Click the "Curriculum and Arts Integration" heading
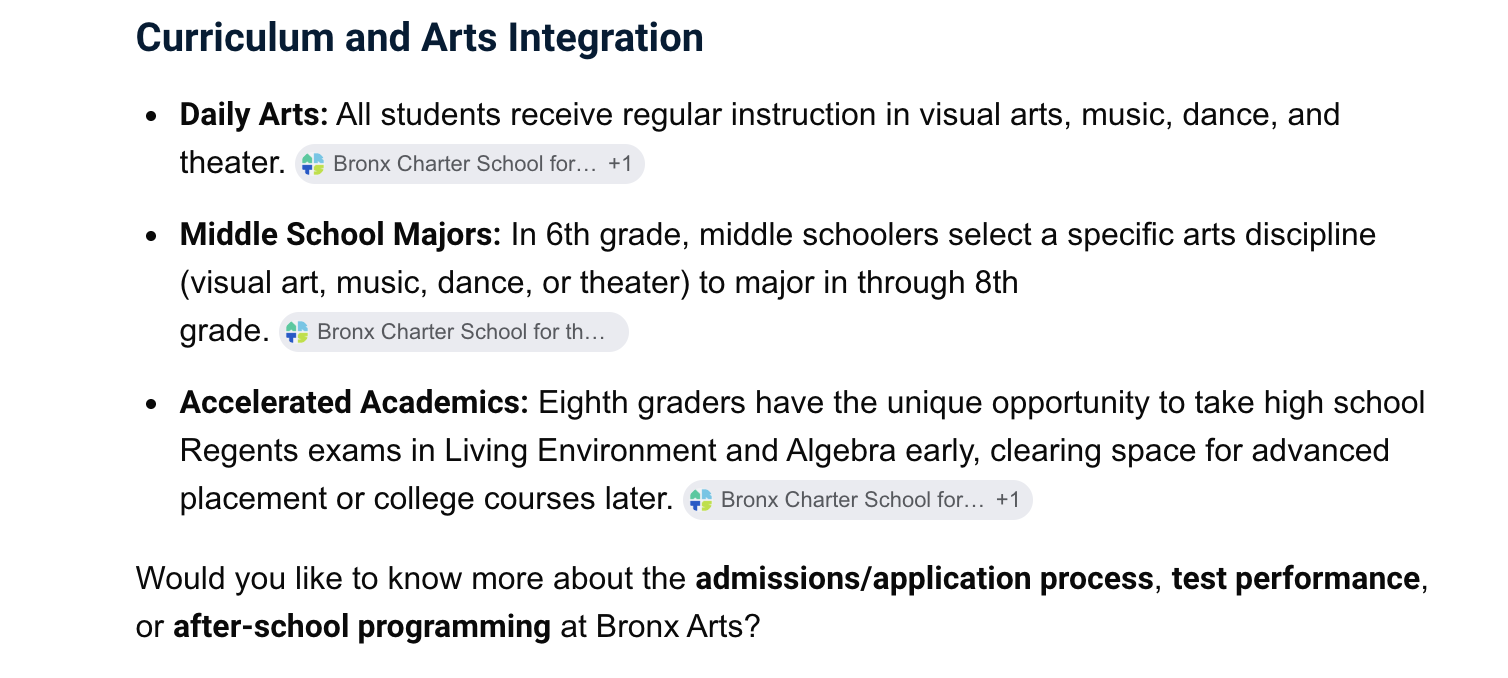This screenshot has width=1508, height=678. click(419, 38)
